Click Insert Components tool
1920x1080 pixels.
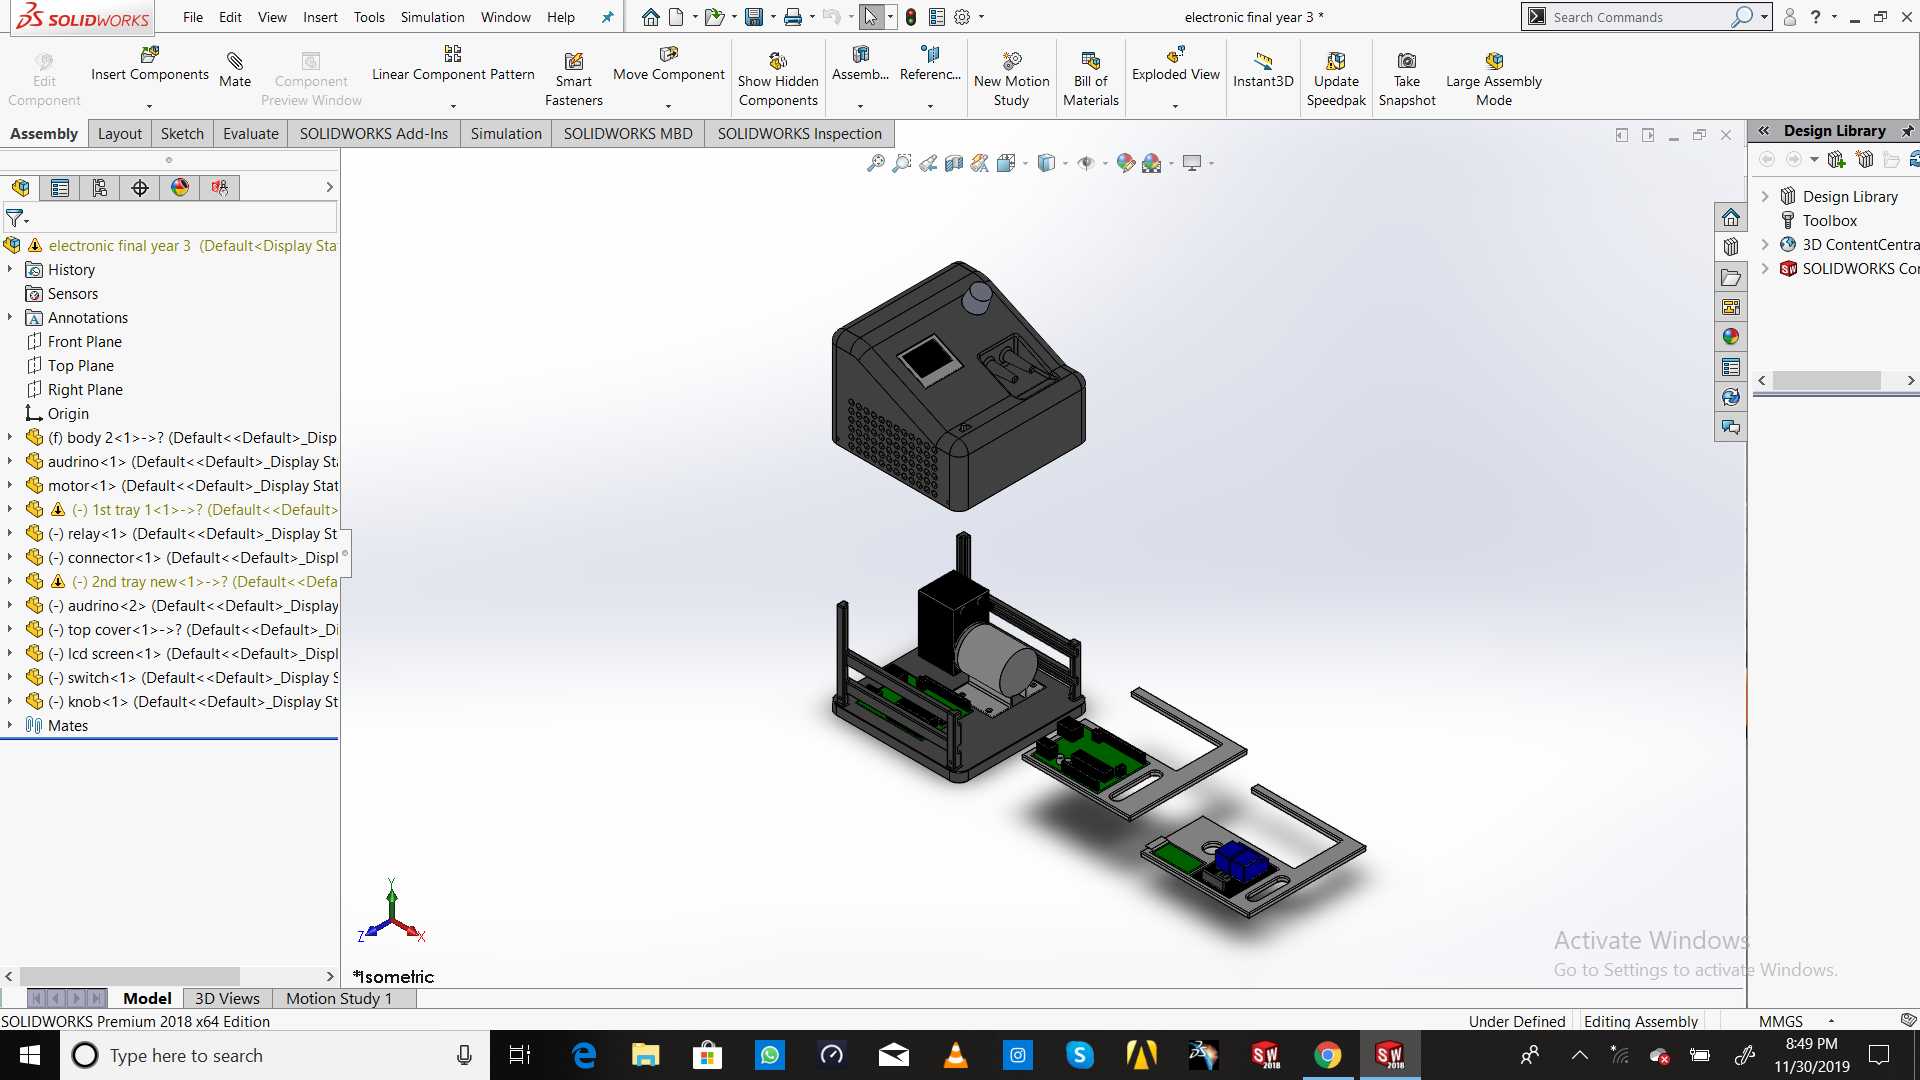(x=150, y=64)
